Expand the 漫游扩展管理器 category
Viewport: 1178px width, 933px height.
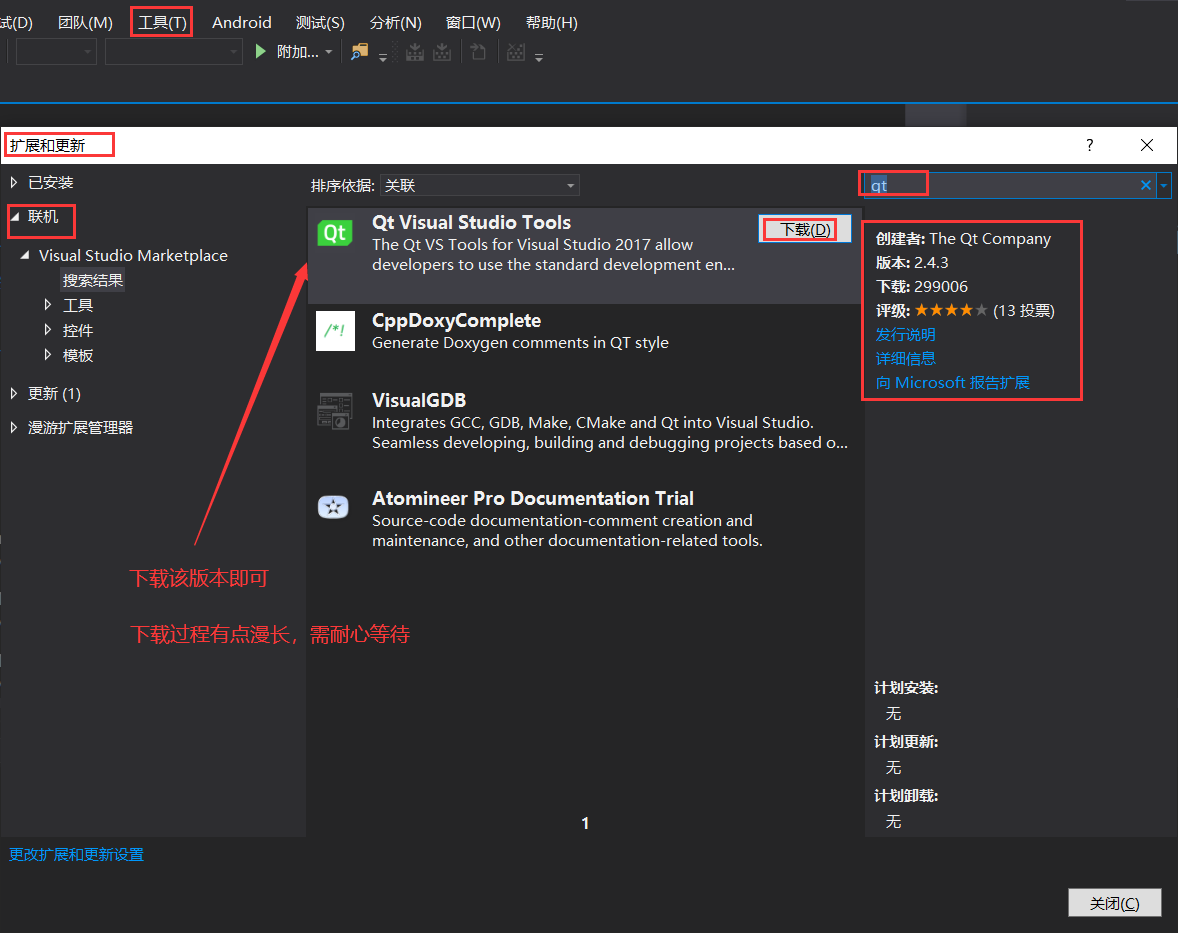14,427
